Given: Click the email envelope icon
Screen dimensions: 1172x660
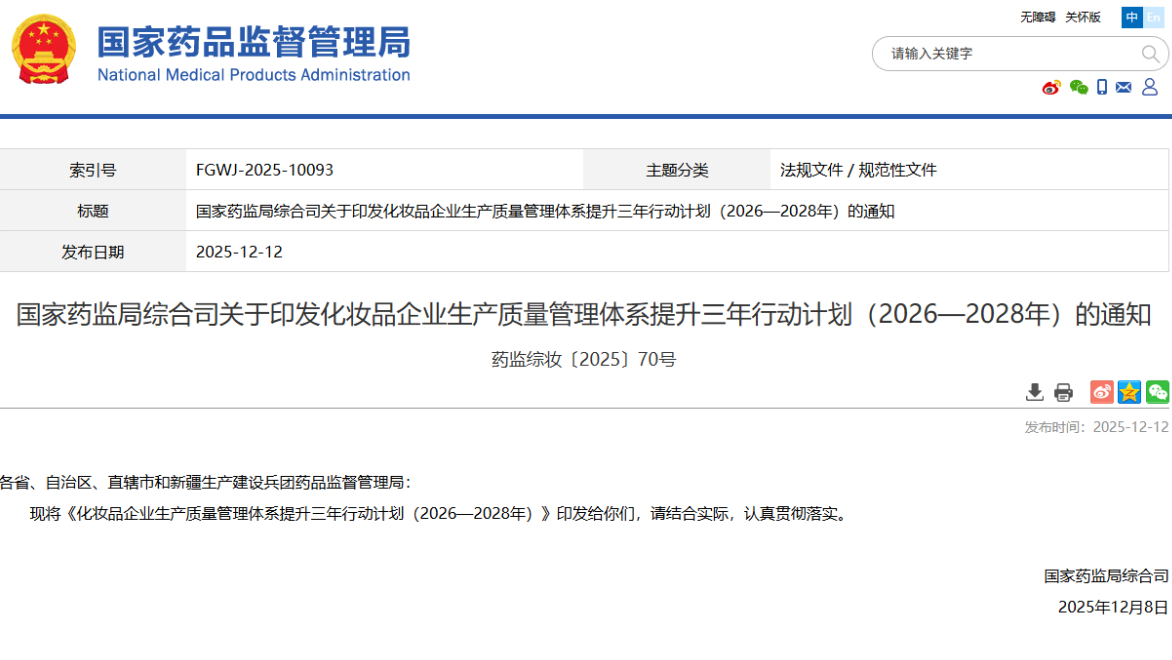Looking at the screenshot, I should (1124, 87).
